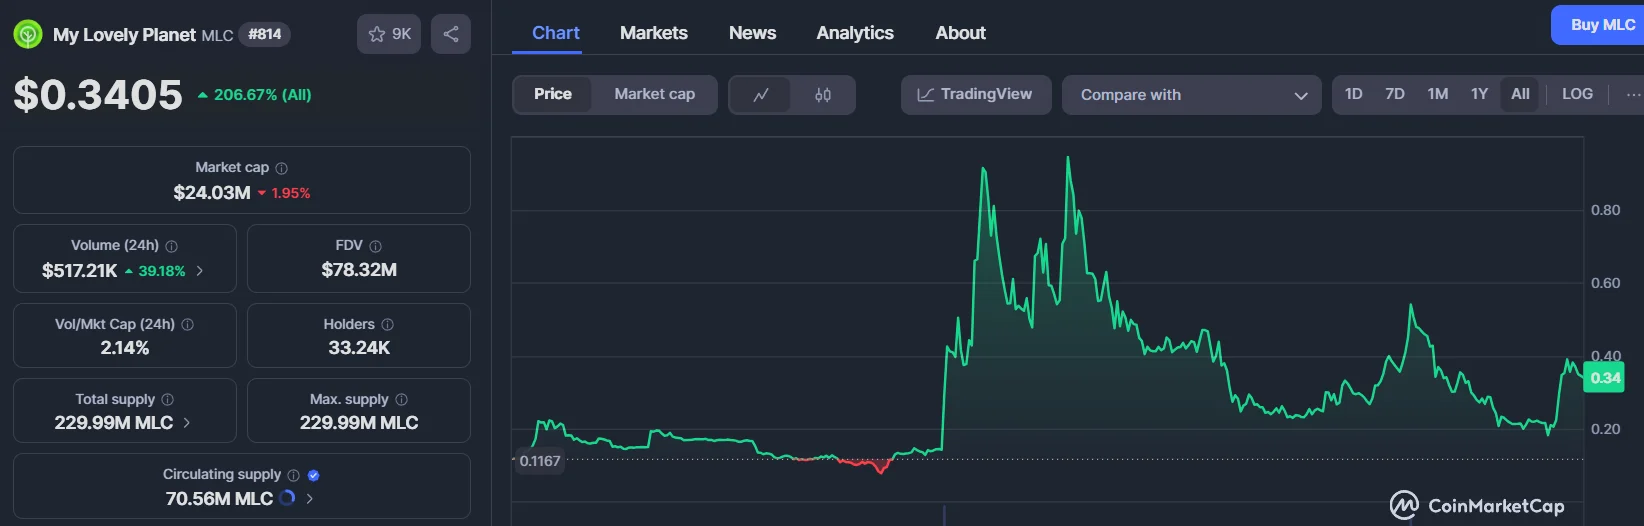Image resolution: width=1644 pixels, height=526 pixels.
Task: Click the 0.1167 starting price label
Action: click(540, 461)
